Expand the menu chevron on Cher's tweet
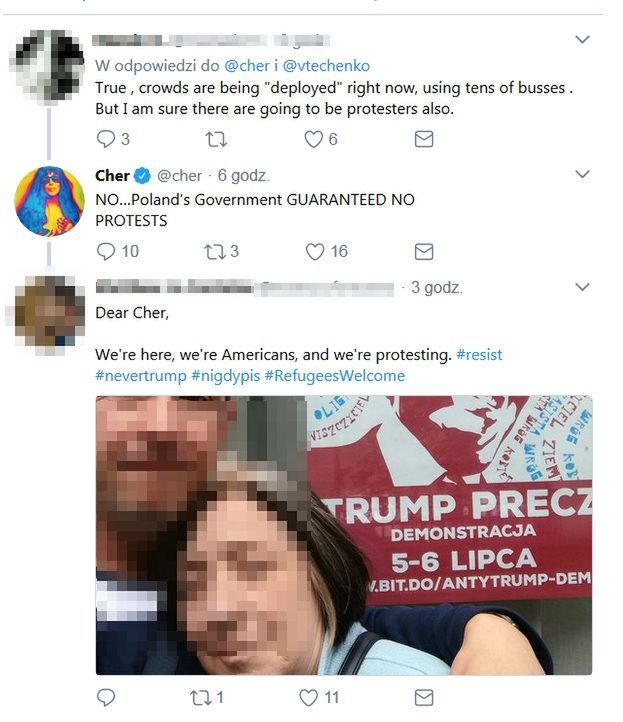The height and width of the screenshot is (722, 623). [x=582, y=175]
